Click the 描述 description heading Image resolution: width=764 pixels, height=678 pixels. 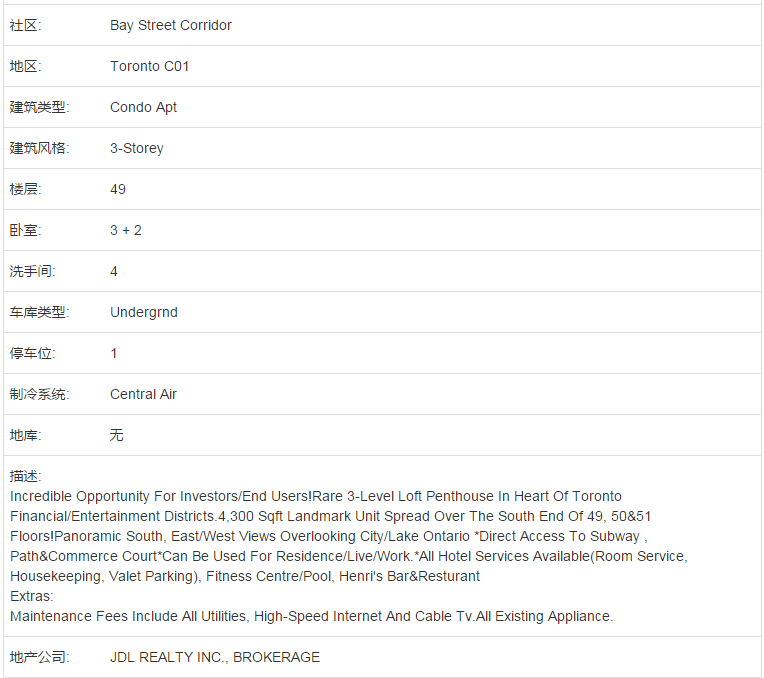coord(25,476)
